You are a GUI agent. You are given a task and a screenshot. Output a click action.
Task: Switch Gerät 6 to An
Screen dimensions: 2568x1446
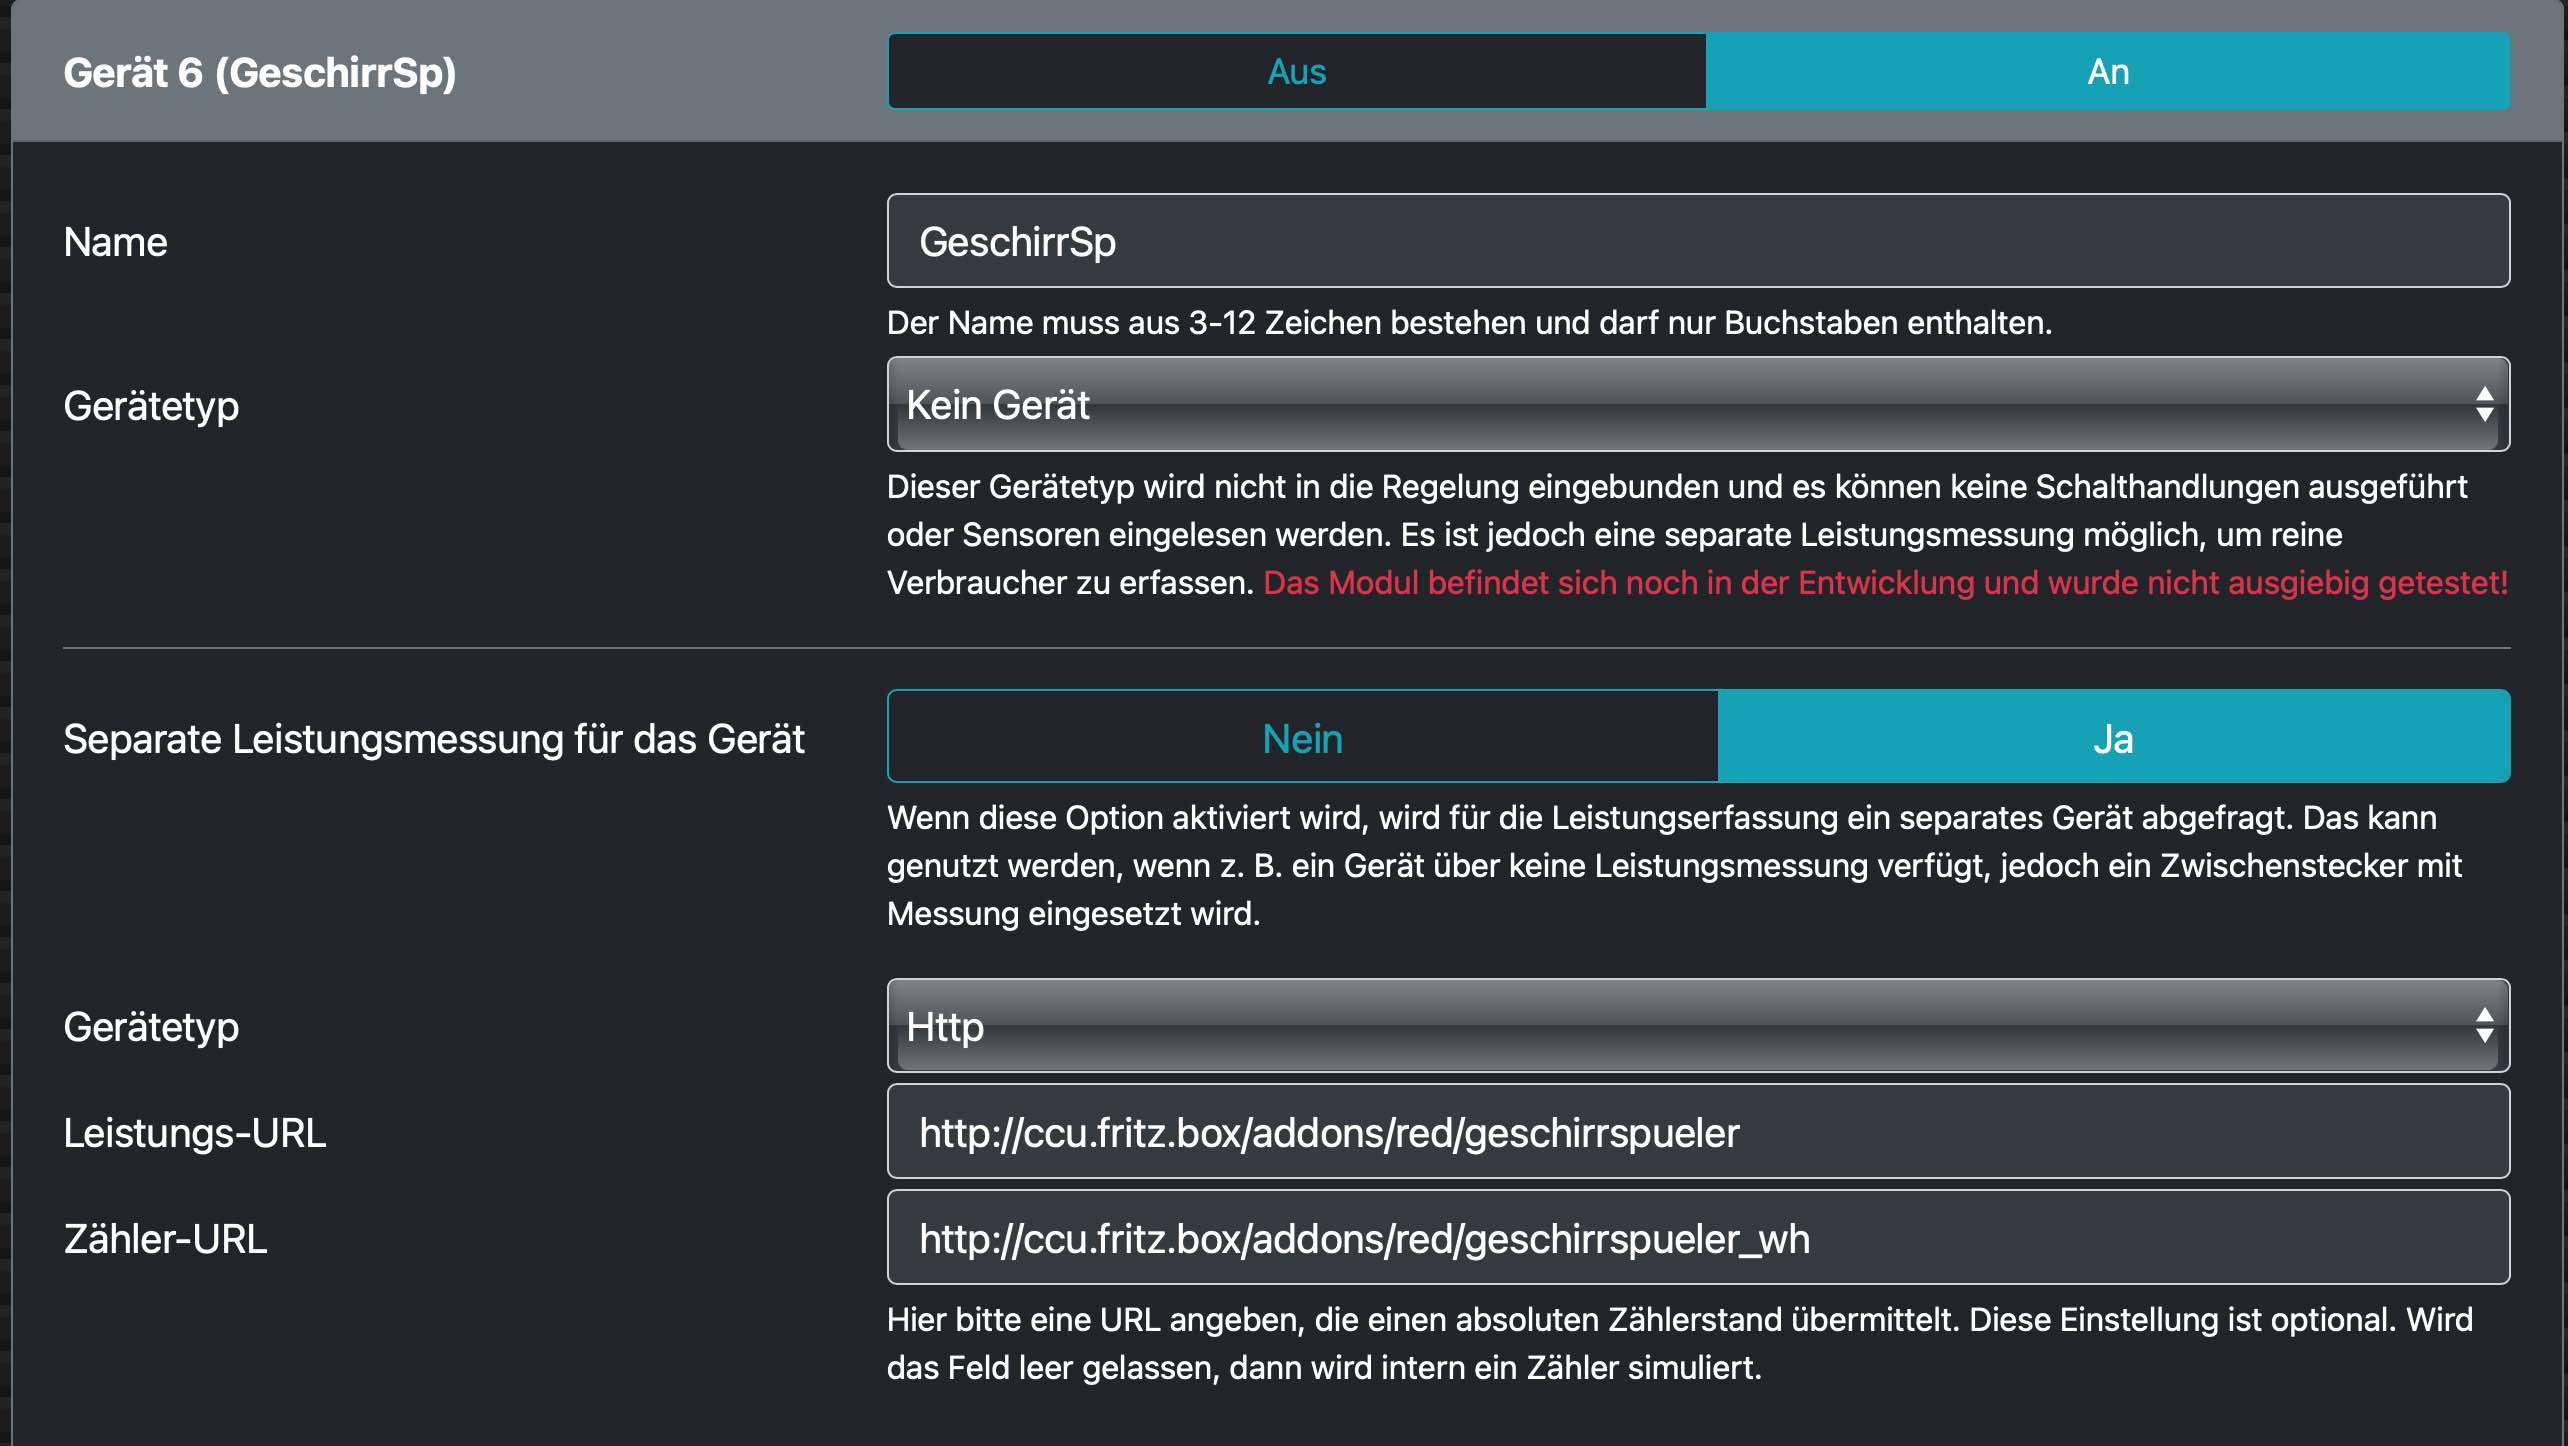coord(2108,72)
